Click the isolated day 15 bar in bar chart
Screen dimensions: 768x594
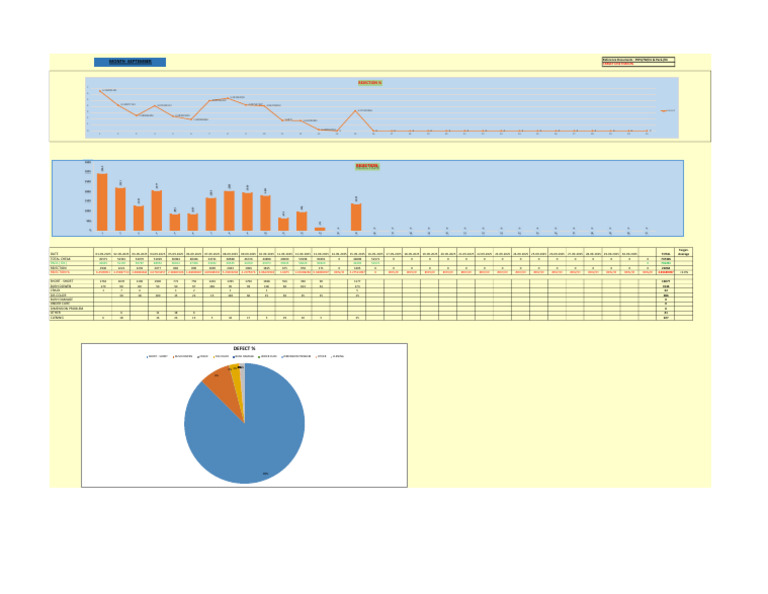pos(356,217)
